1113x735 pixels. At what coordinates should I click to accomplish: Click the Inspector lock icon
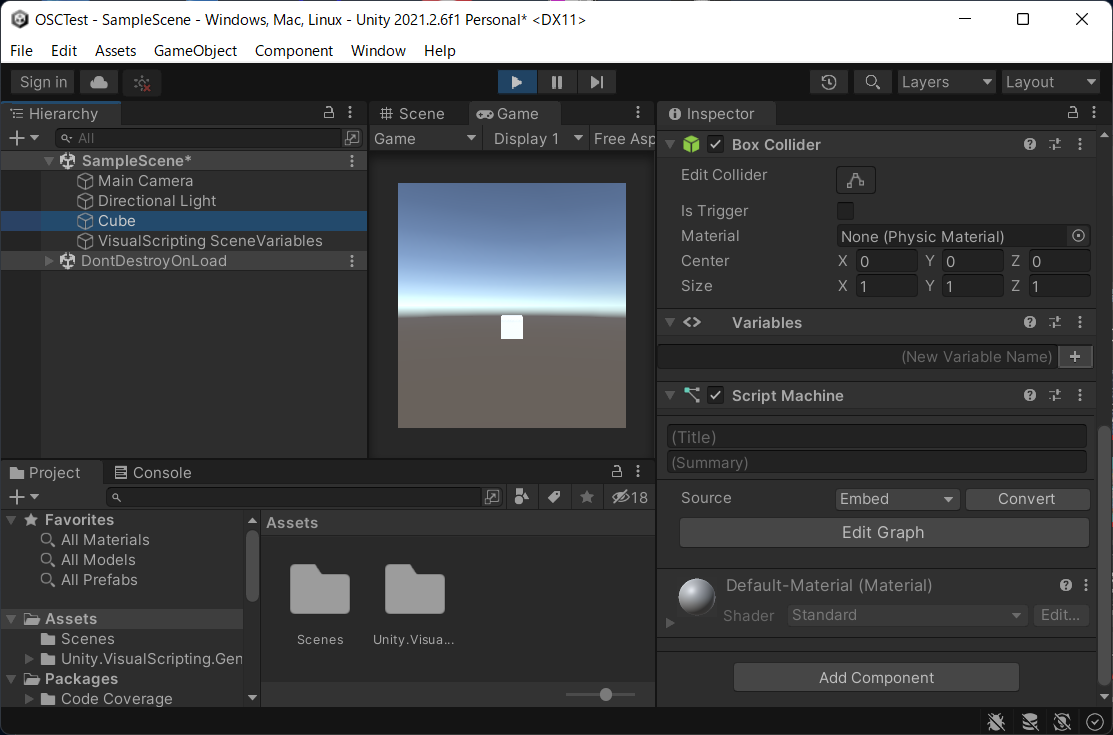(x=1073, y=113)
